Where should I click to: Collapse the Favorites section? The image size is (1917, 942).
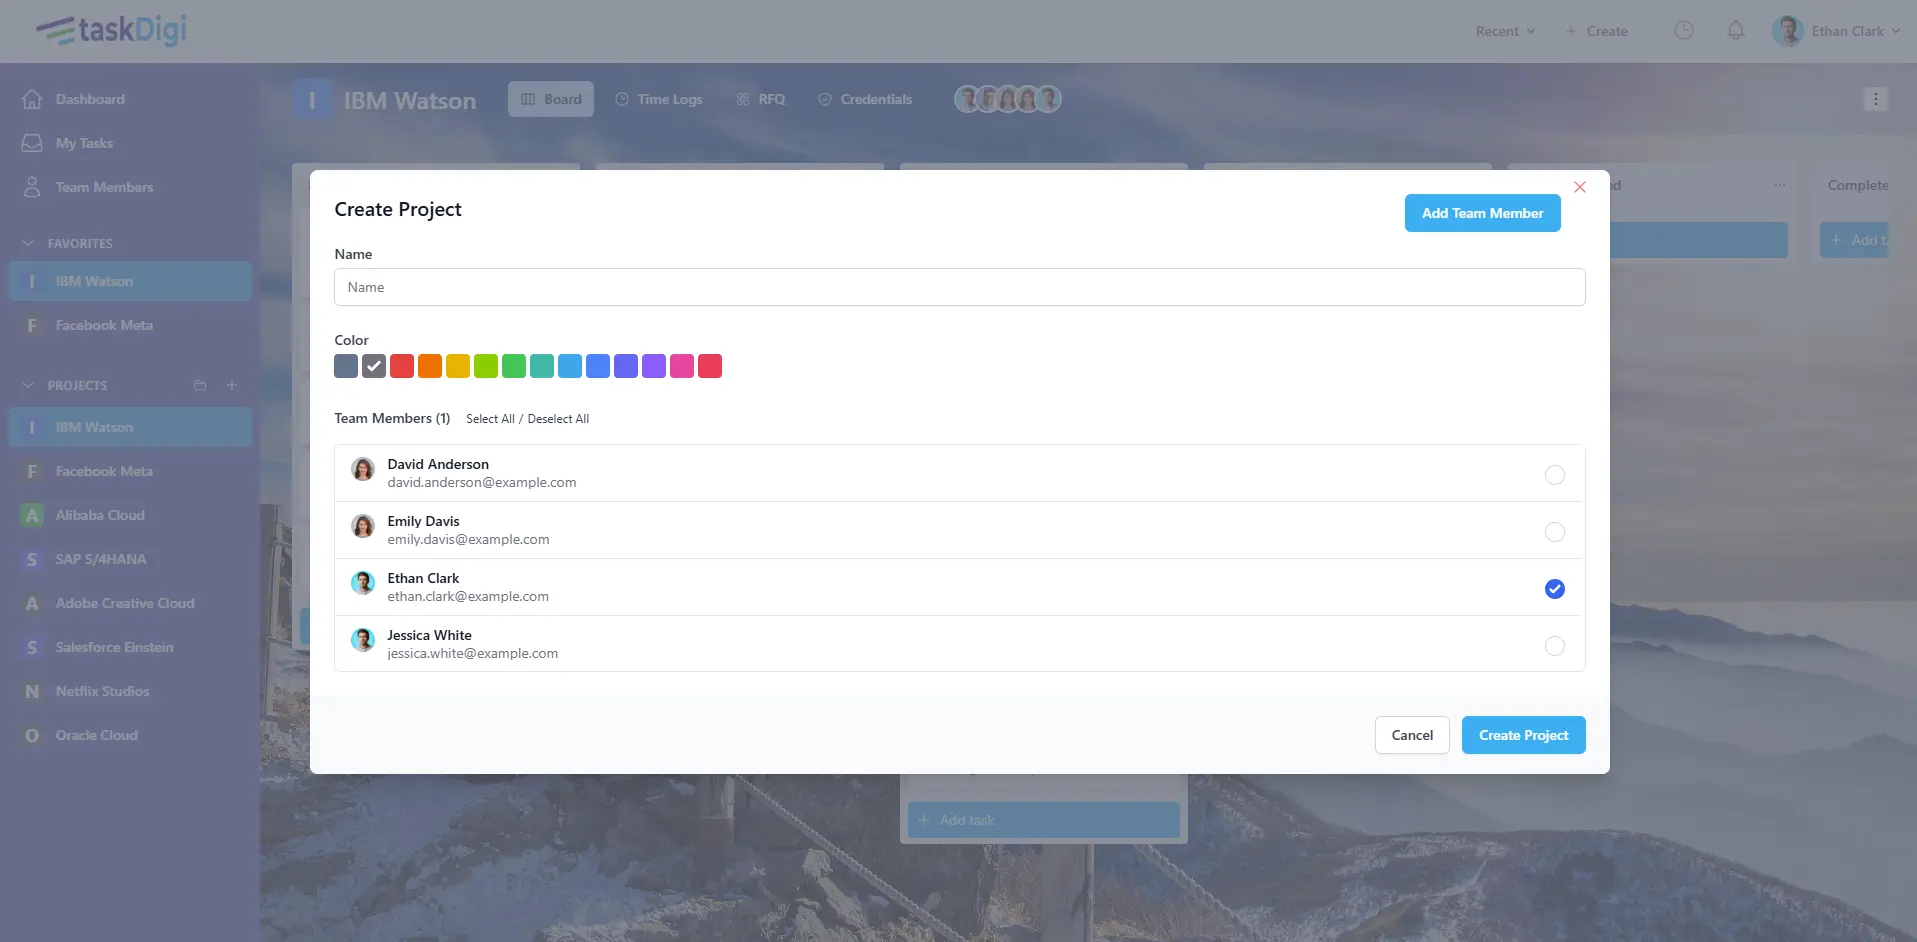pos(28,243)
